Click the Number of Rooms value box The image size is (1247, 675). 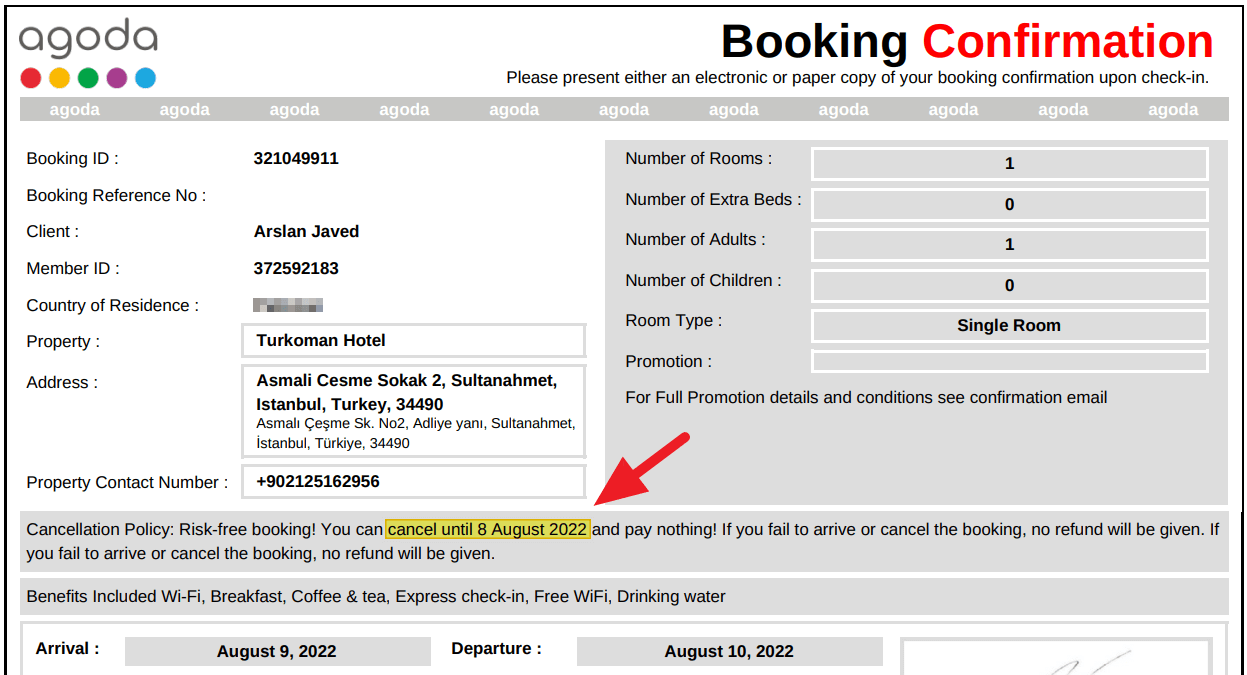(1009, 163)
